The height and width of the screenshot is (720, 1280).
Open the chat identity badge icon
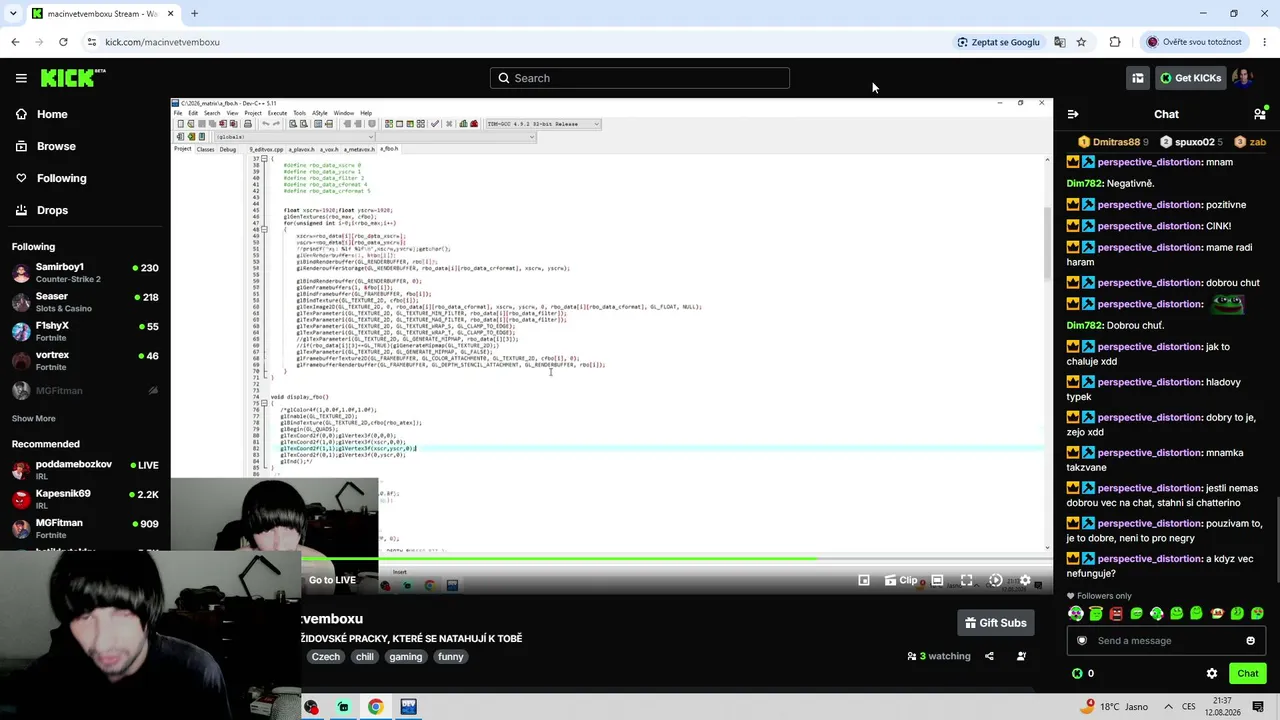click(1080, 641)
